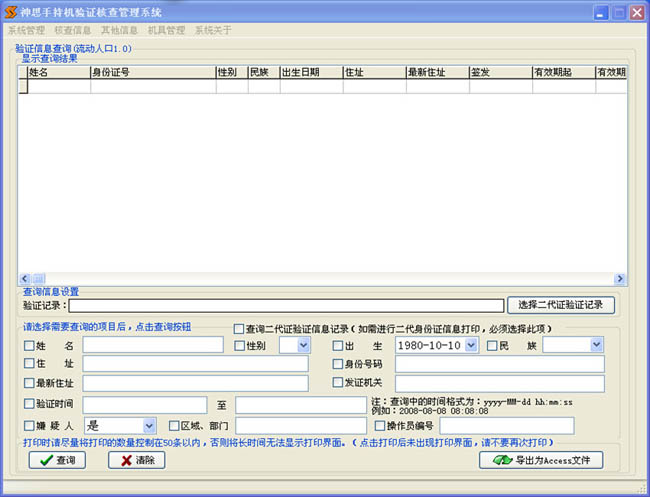This screenshot has width=650, height=497.
Task: Click the 住址 text field
Action: (196, 364)
